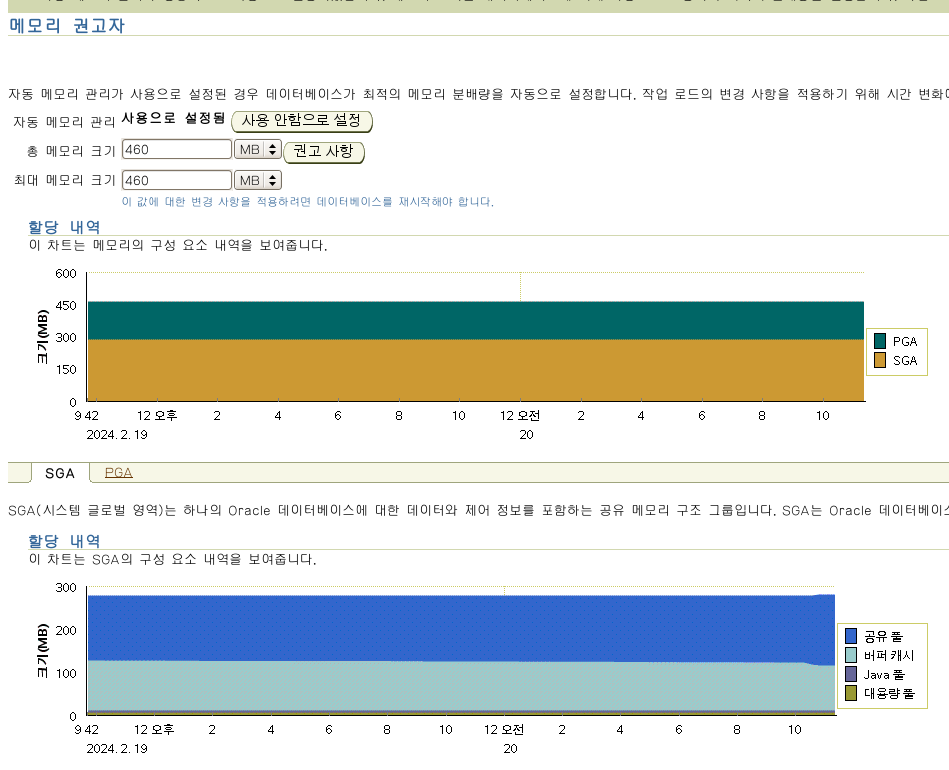Click the '권고 사항' button

tap(324, 152)
